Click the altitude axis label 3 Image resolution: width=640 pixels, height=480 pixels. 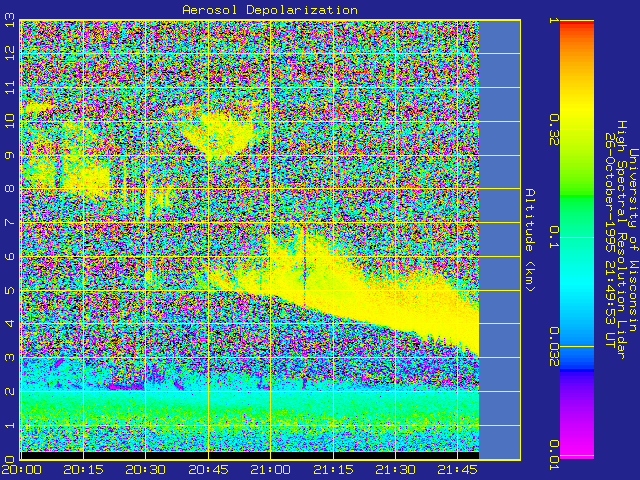click(x=10, y=358)
